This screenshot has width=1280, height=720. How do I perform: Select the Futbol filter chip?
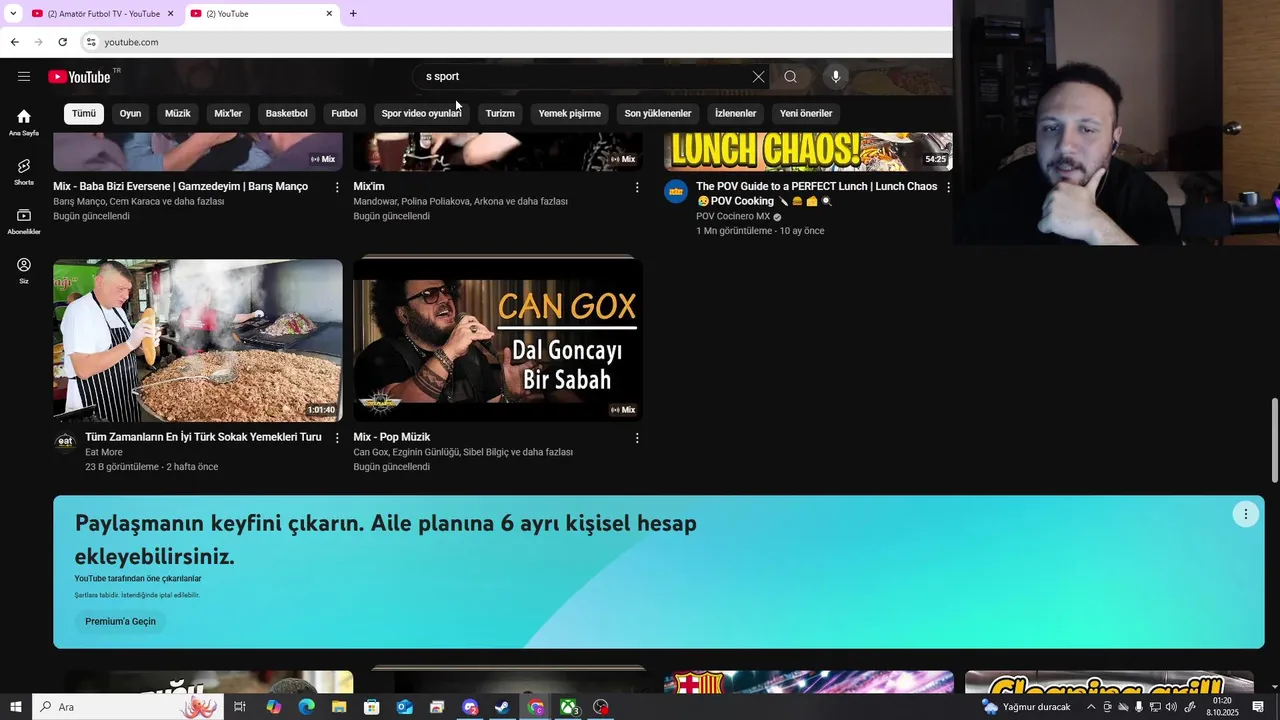(344, 113)
